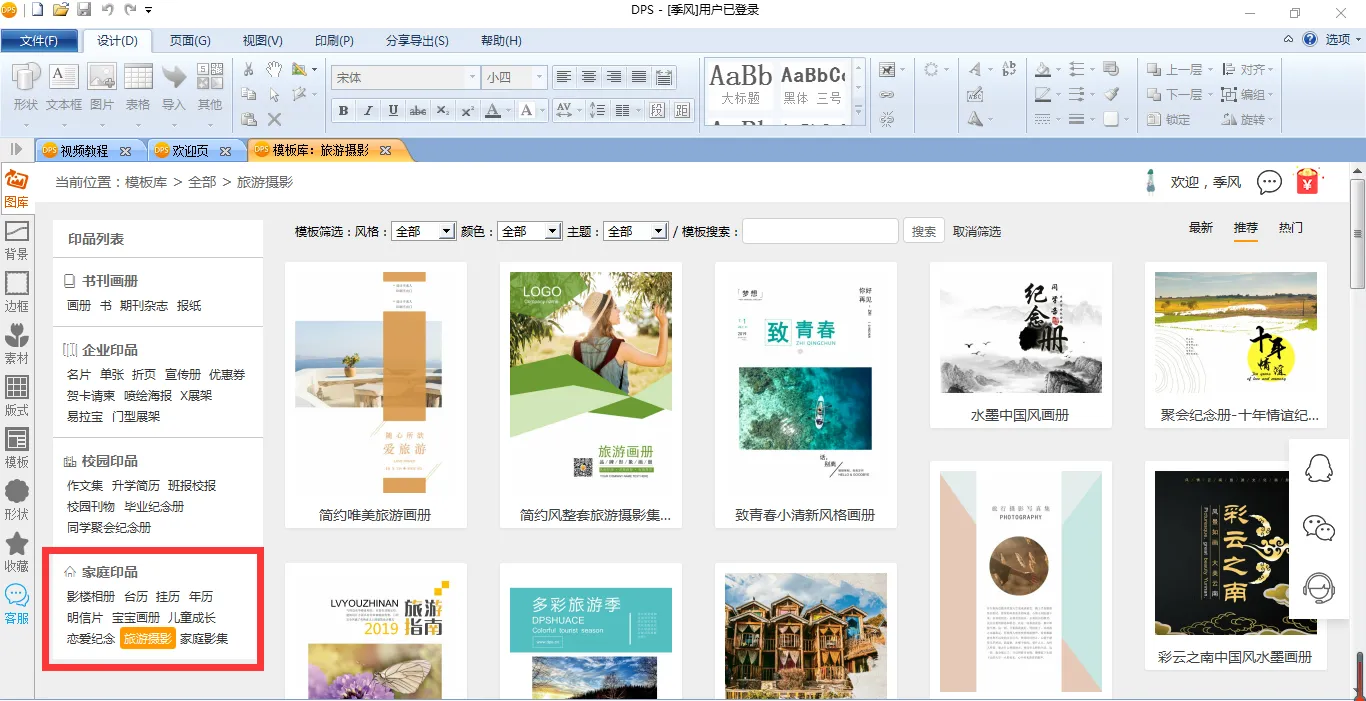
Task: Click the 搜索 search button
Action: click(x=924, y=231)
